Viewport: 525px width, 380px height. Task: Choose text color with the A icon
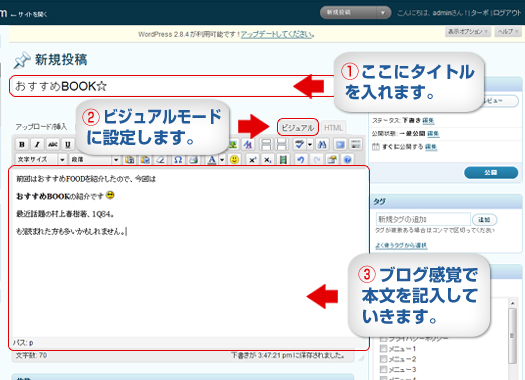(212, 159)
